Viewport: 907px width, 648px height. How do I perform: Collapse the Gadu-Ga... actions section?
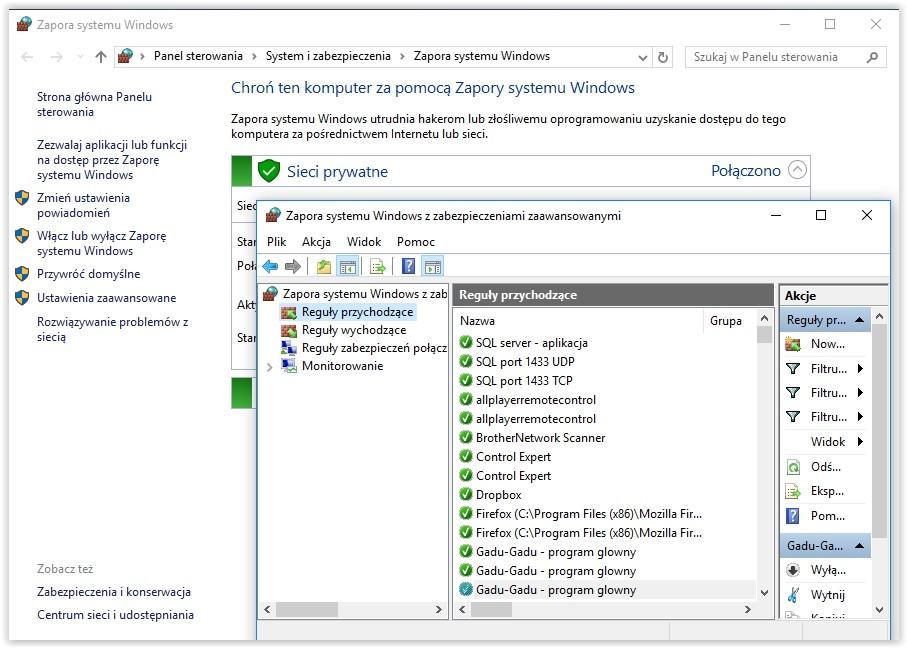pyautogui.click(x=860, y=546)
